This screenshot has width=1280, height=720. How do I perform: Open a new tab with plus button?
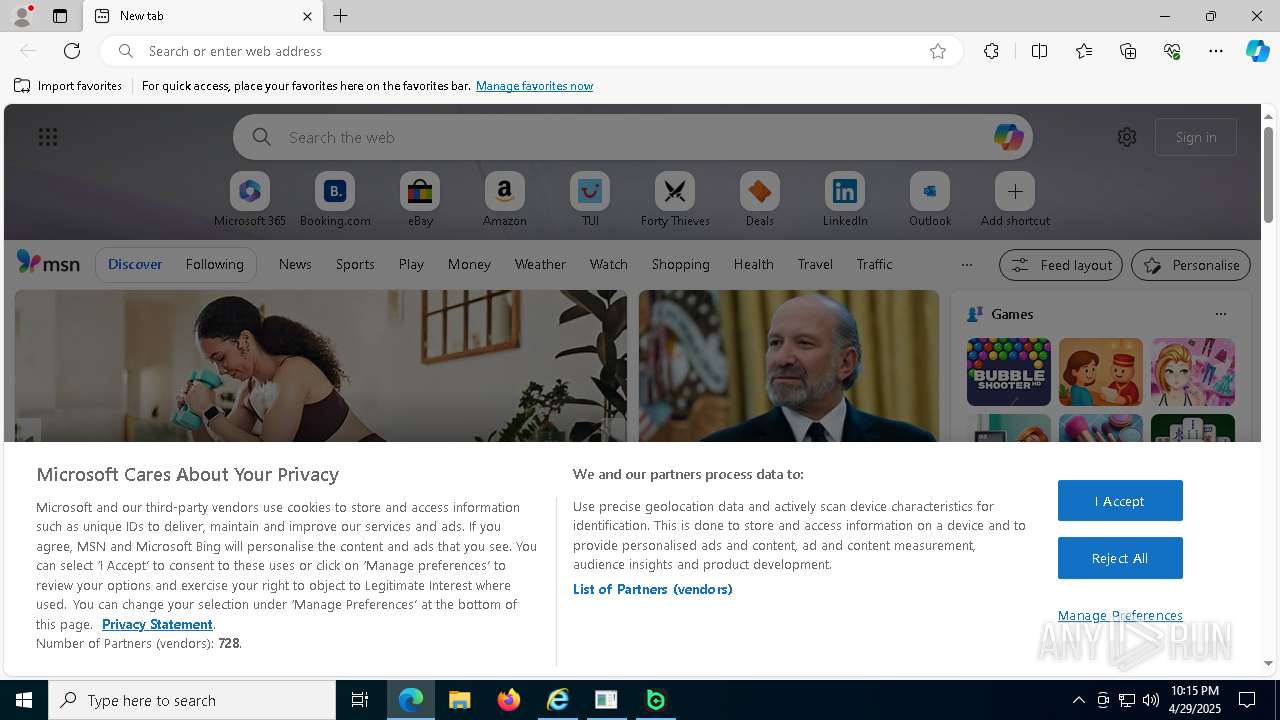pos(340,16)
